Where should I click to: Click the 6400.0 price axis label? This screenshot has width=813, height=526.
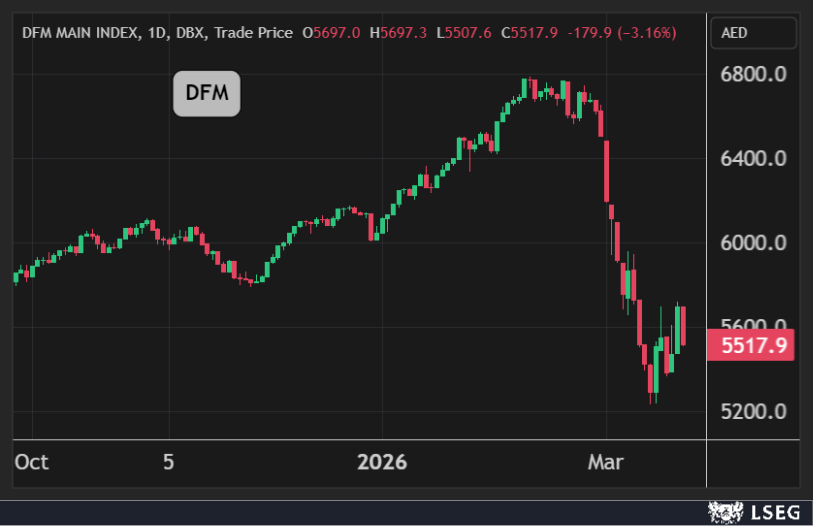tap(754, 159)
